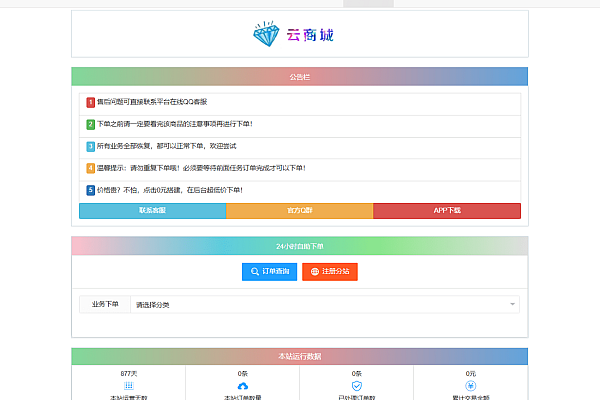
Task: Select the 业务下单 label tab
Action: (x=105, y=304)
